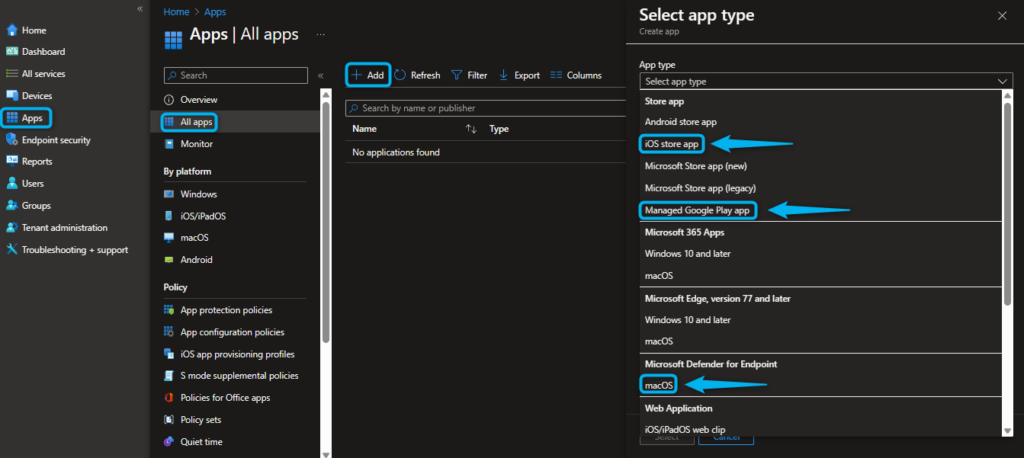Click the Groups icon in sidebar
1024x458 pixels.
tap(12, 205)
